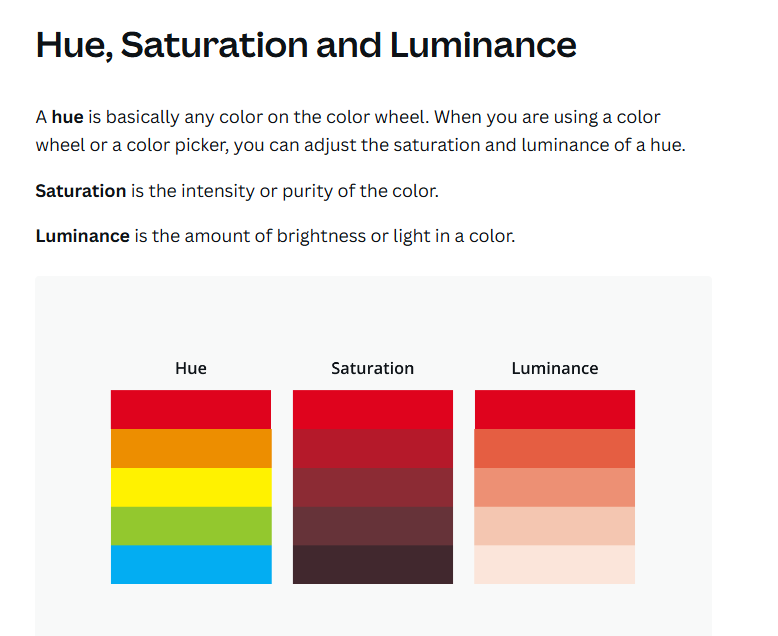Choose the light peach Luminance swatch
The width and height of the screenshot is (778, 636).
(555, 526)
